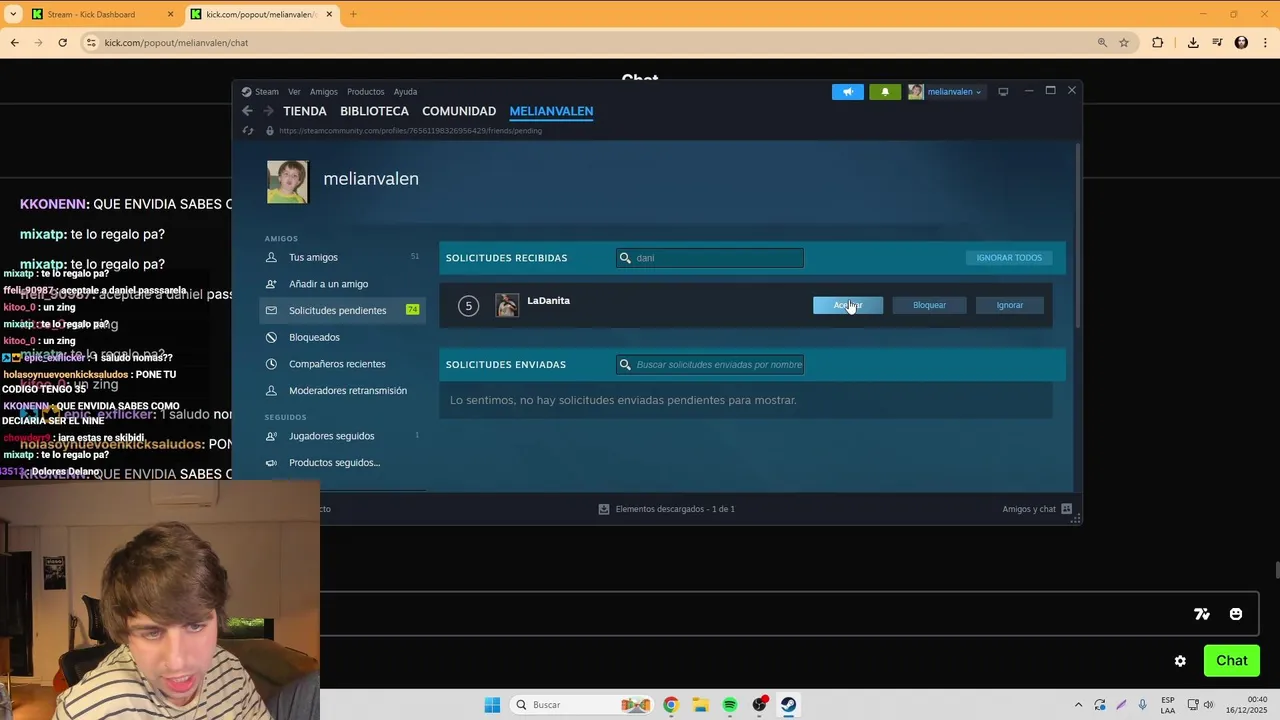The image size is (1280, 720).
Task: Open melianvalen profile avatar
Action: click(x=287, y=182)
